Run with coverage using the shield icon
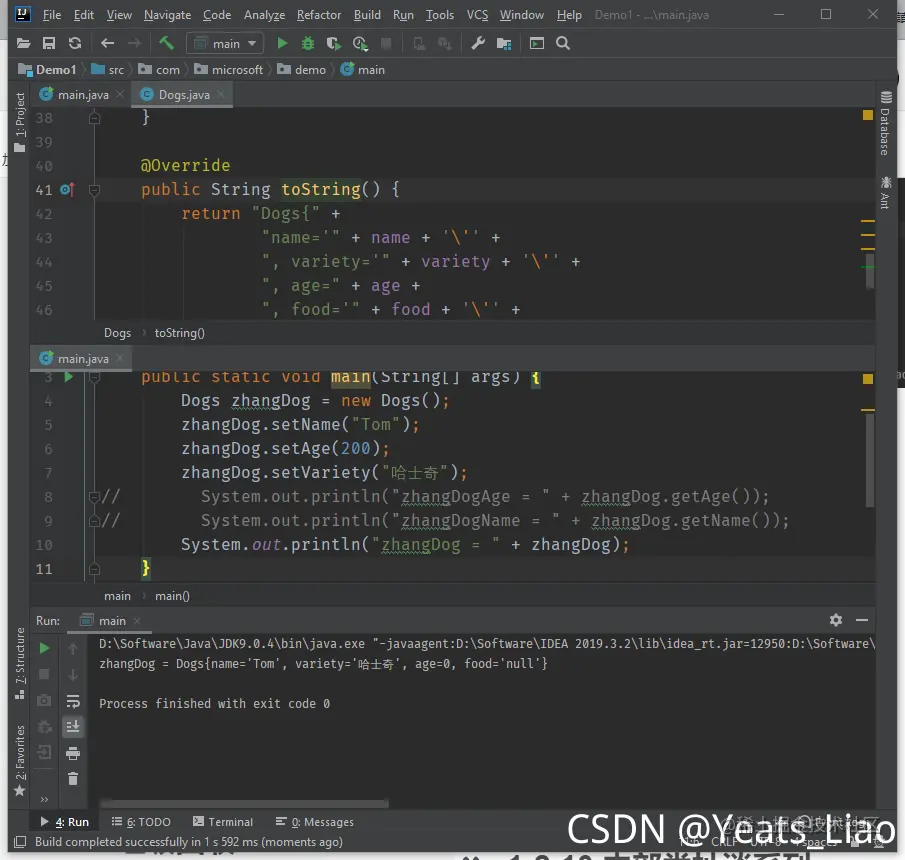Image resolution: width=905 pixels, height=860 pixels. 333,43
